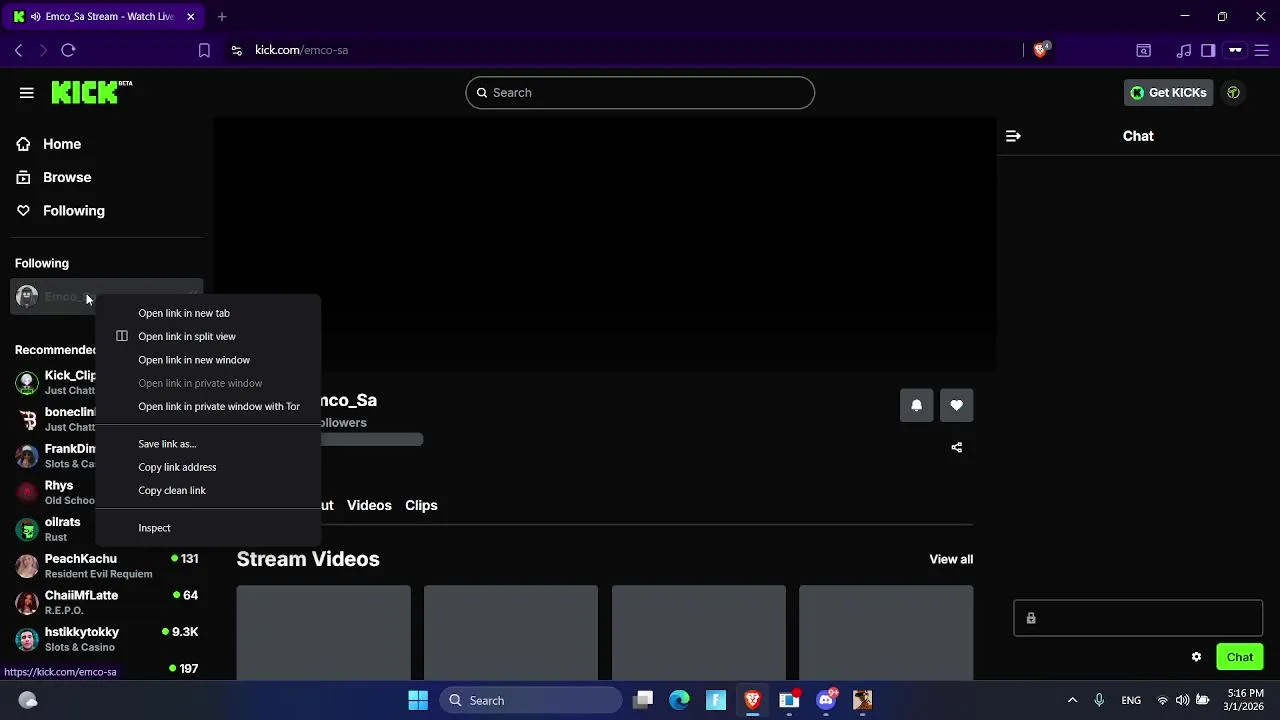The image size is (1280, 720).
Task: Click the share icon under the stream
Action: click(956, 448)
